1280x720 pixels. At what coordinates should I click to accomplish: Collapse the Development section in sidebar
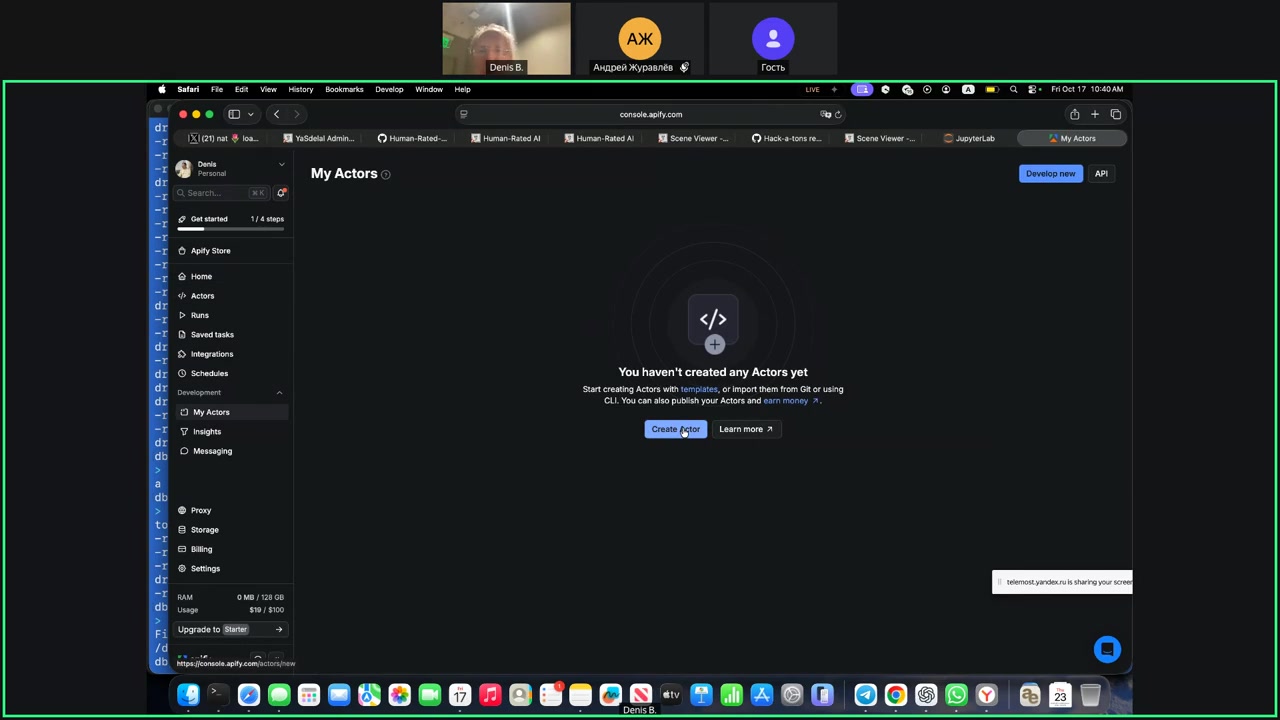click(279, 393)
